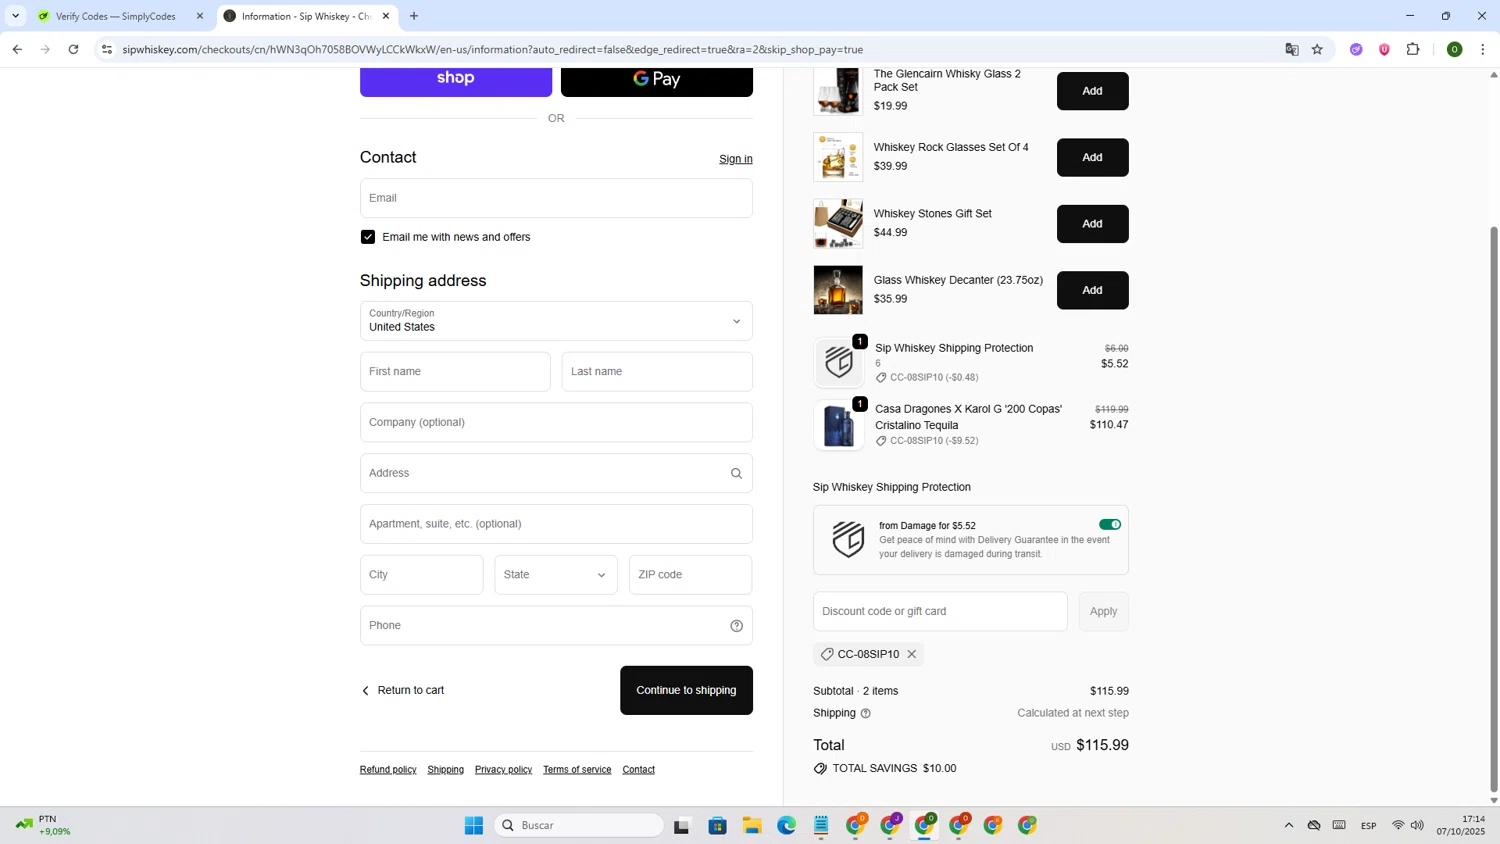Open File Explorer from the taskbar
Screen dimensions: 1500x844
[x=752, y=825]
